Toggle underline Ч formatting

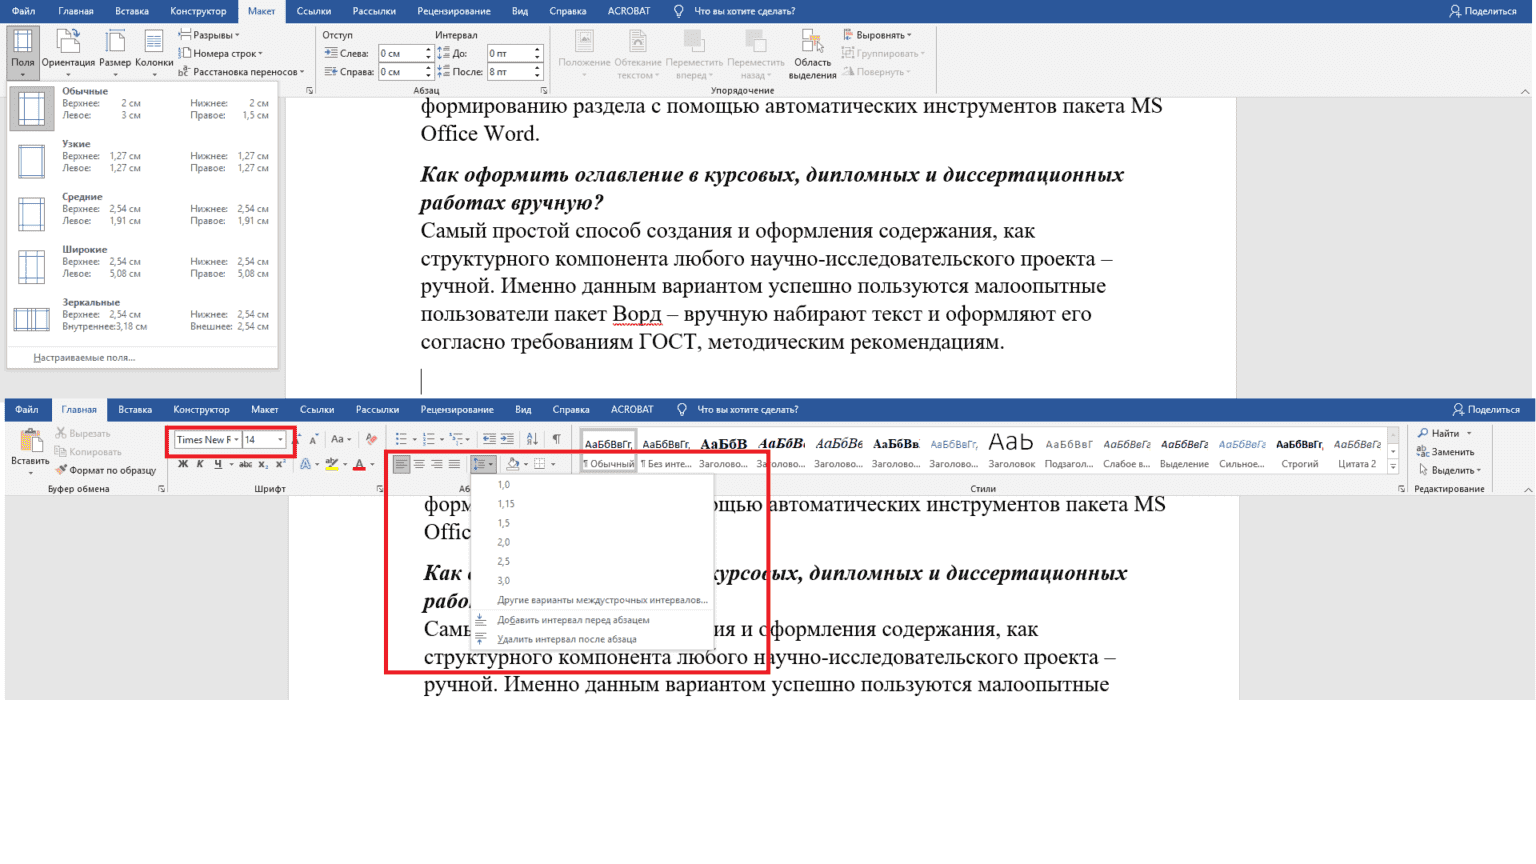click(x=219, y=464)
